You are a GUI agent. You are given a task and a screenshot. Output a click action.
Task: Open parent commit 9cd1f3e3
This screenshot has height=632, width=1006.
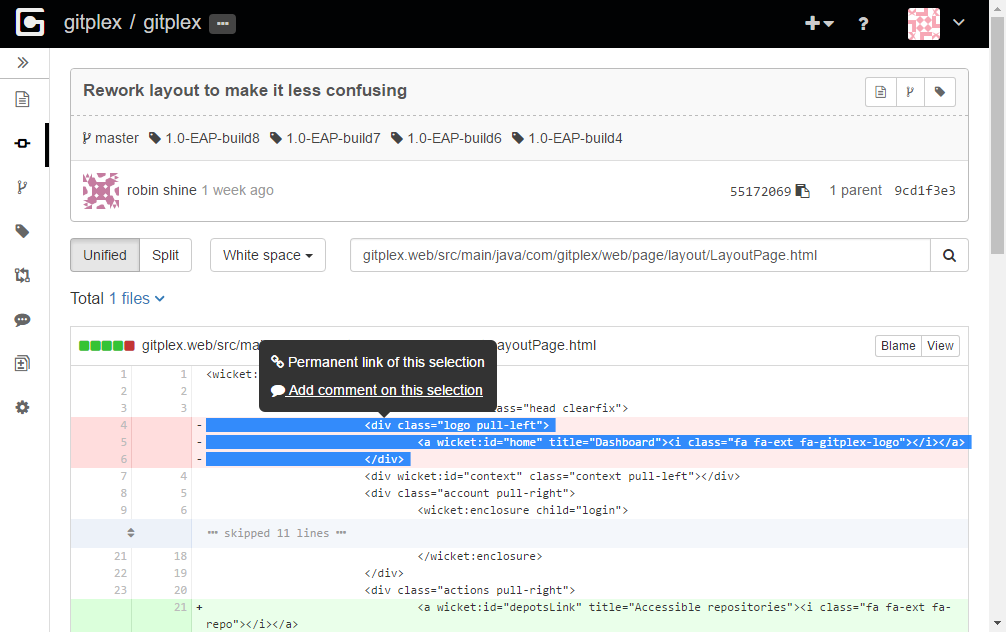[x=925, y=191]
